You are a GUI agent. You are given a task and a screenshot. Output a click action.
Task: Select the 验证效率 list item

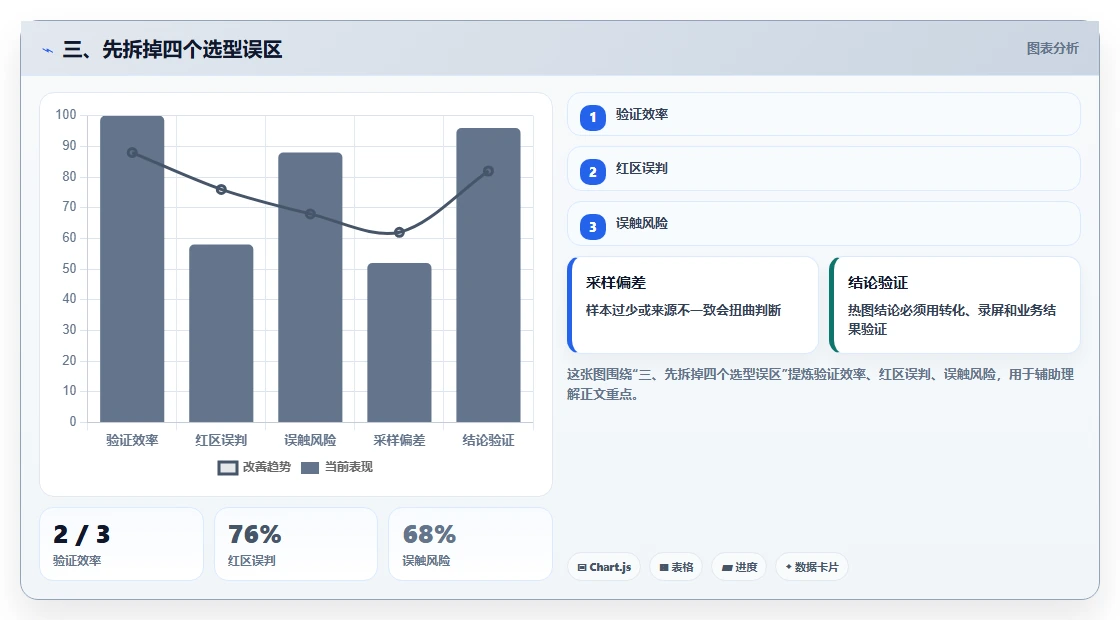tap(824, 114)
